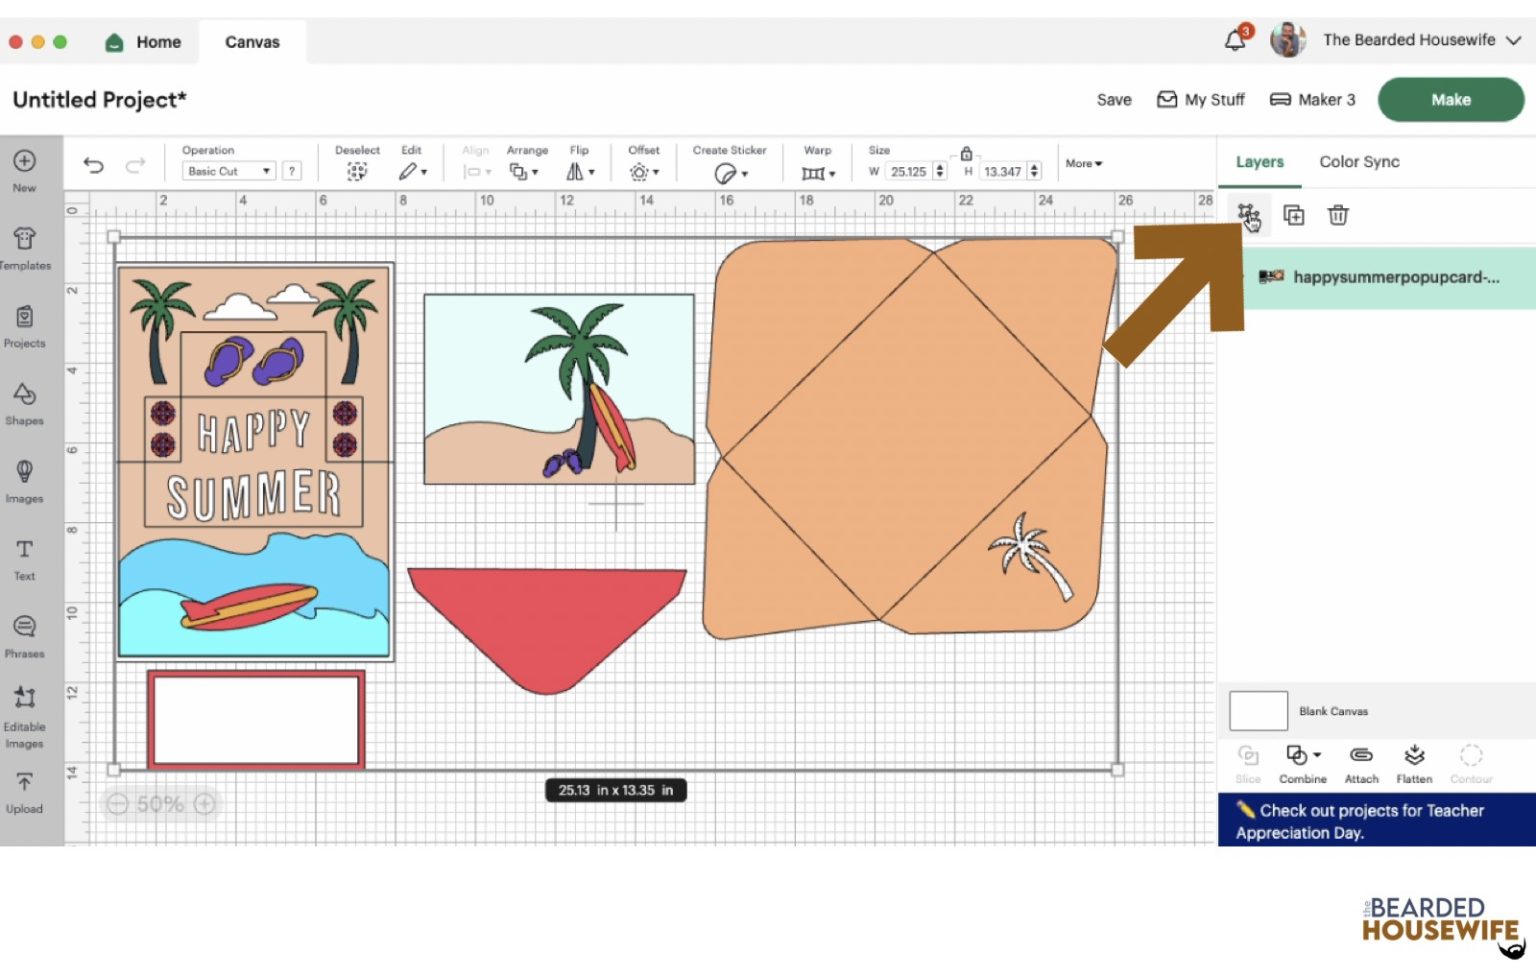Click the Attach tool
The width and height of the screenshot is (1536, 976).
(x=1360, y=763)
